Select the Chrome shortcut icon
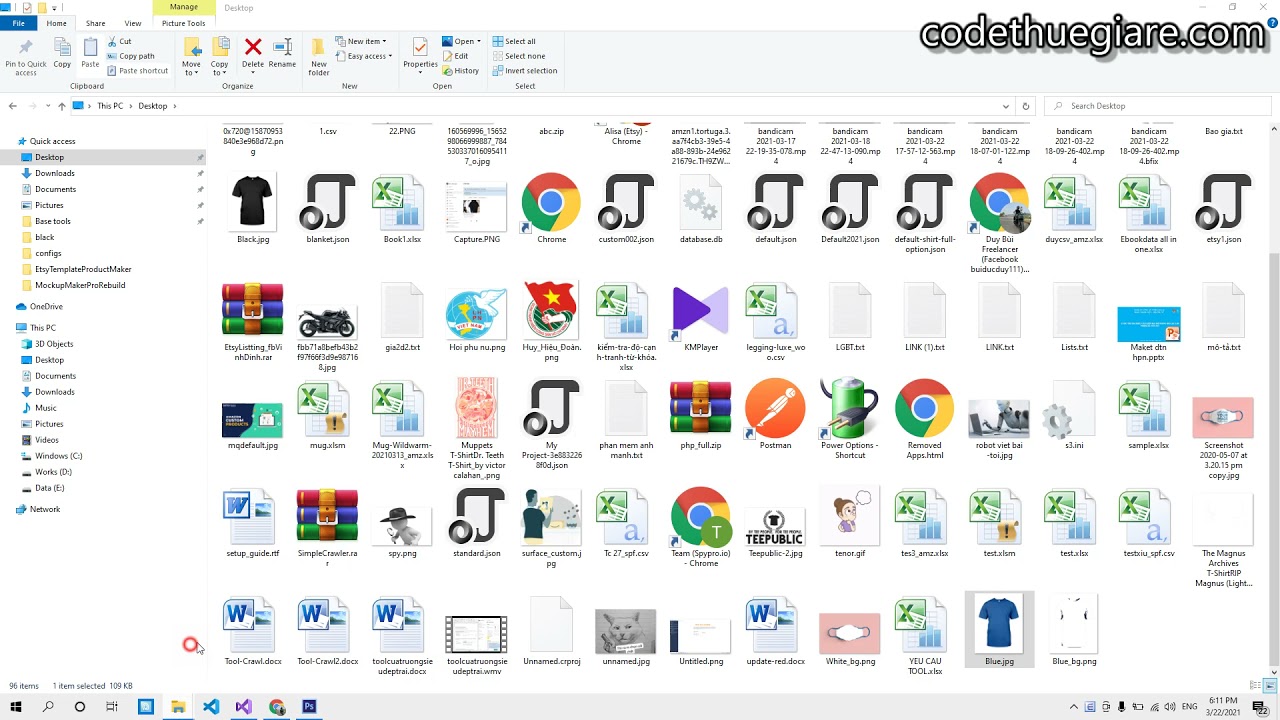Screen dimensions: 1280x720 coord(551,203)
